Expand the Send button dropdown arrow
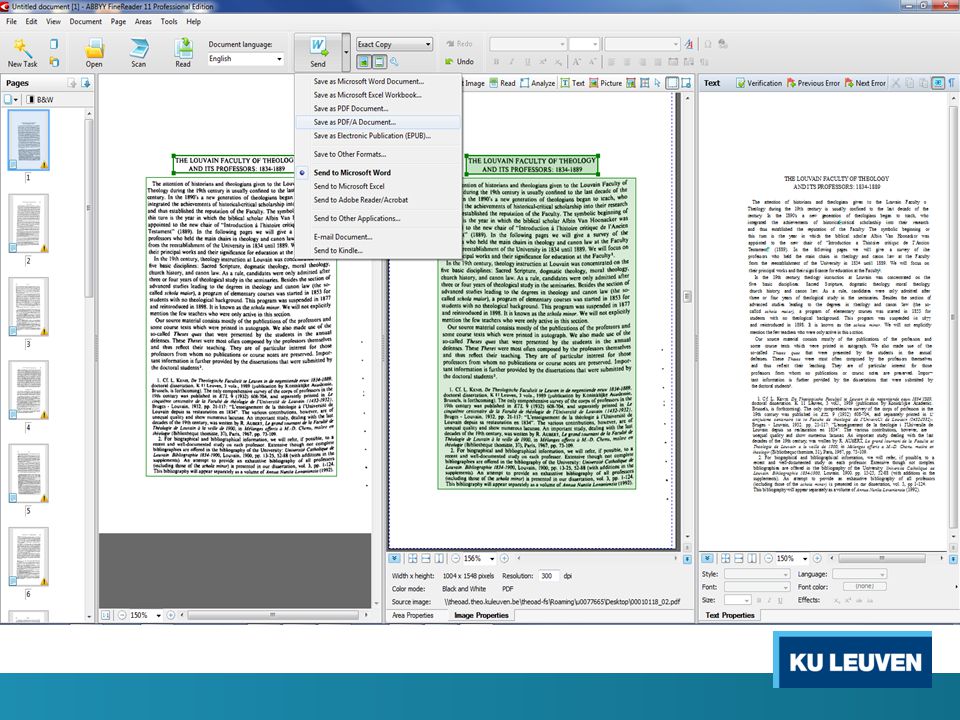This screenshot has height=720, width=960. [346, 51]
